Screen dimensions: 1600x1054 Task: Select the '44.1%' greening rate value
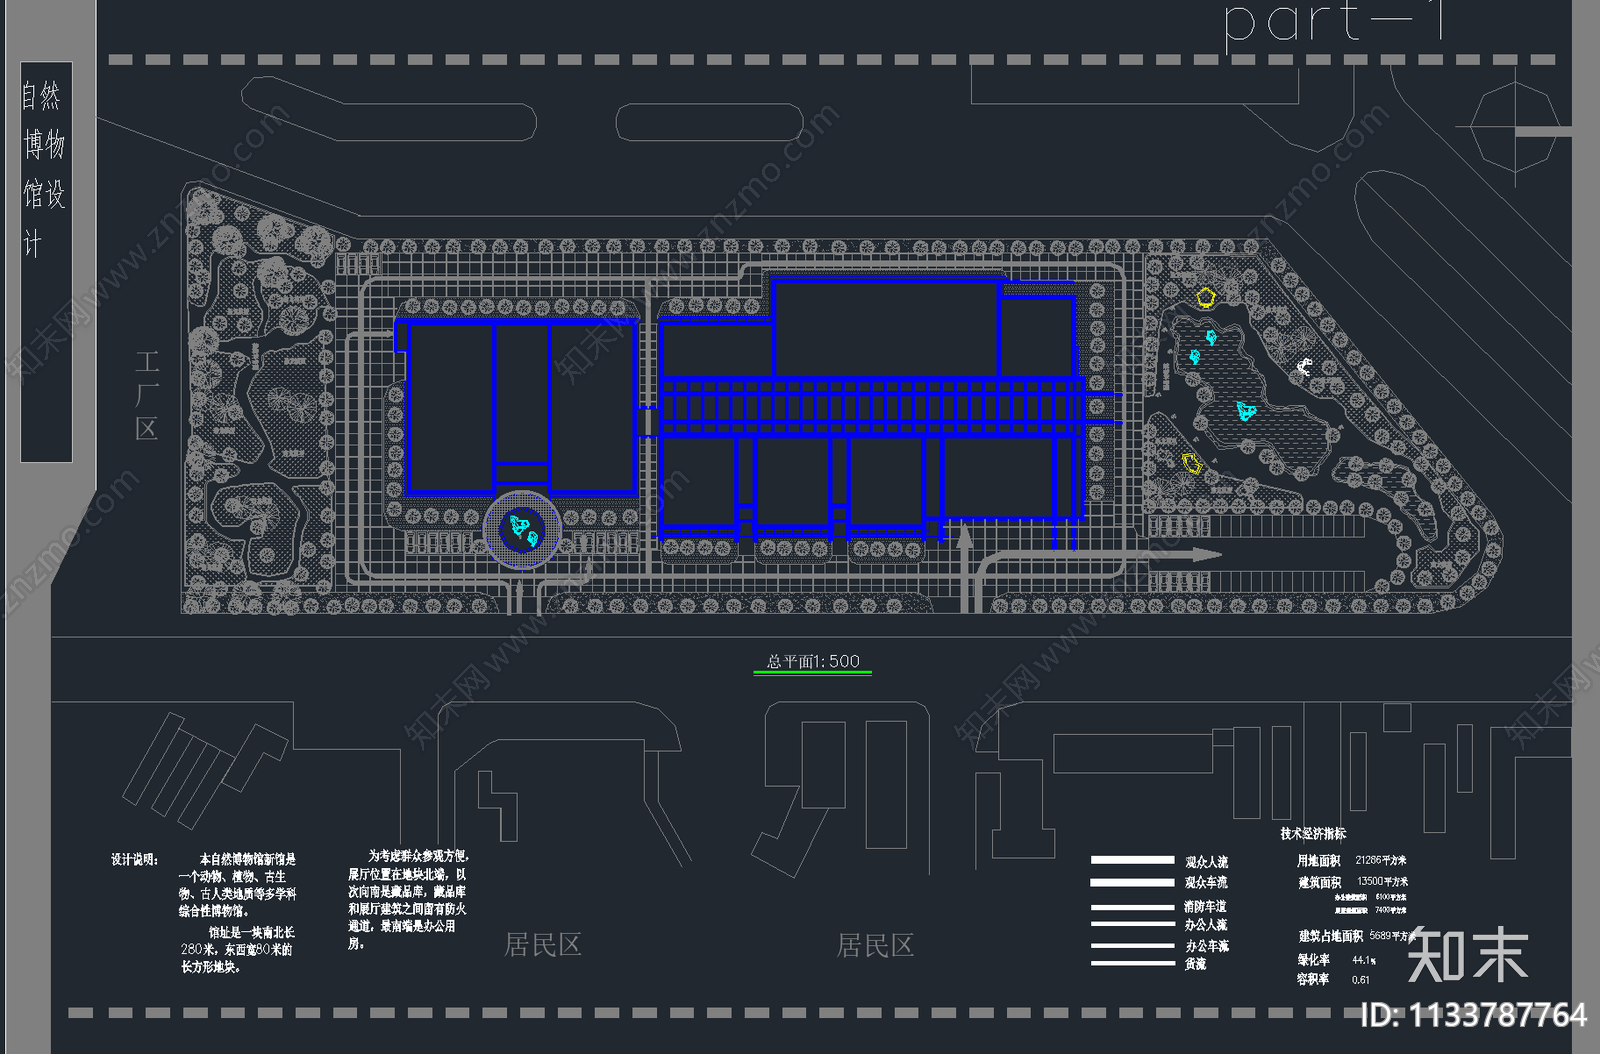click(x=1364, y=960)
